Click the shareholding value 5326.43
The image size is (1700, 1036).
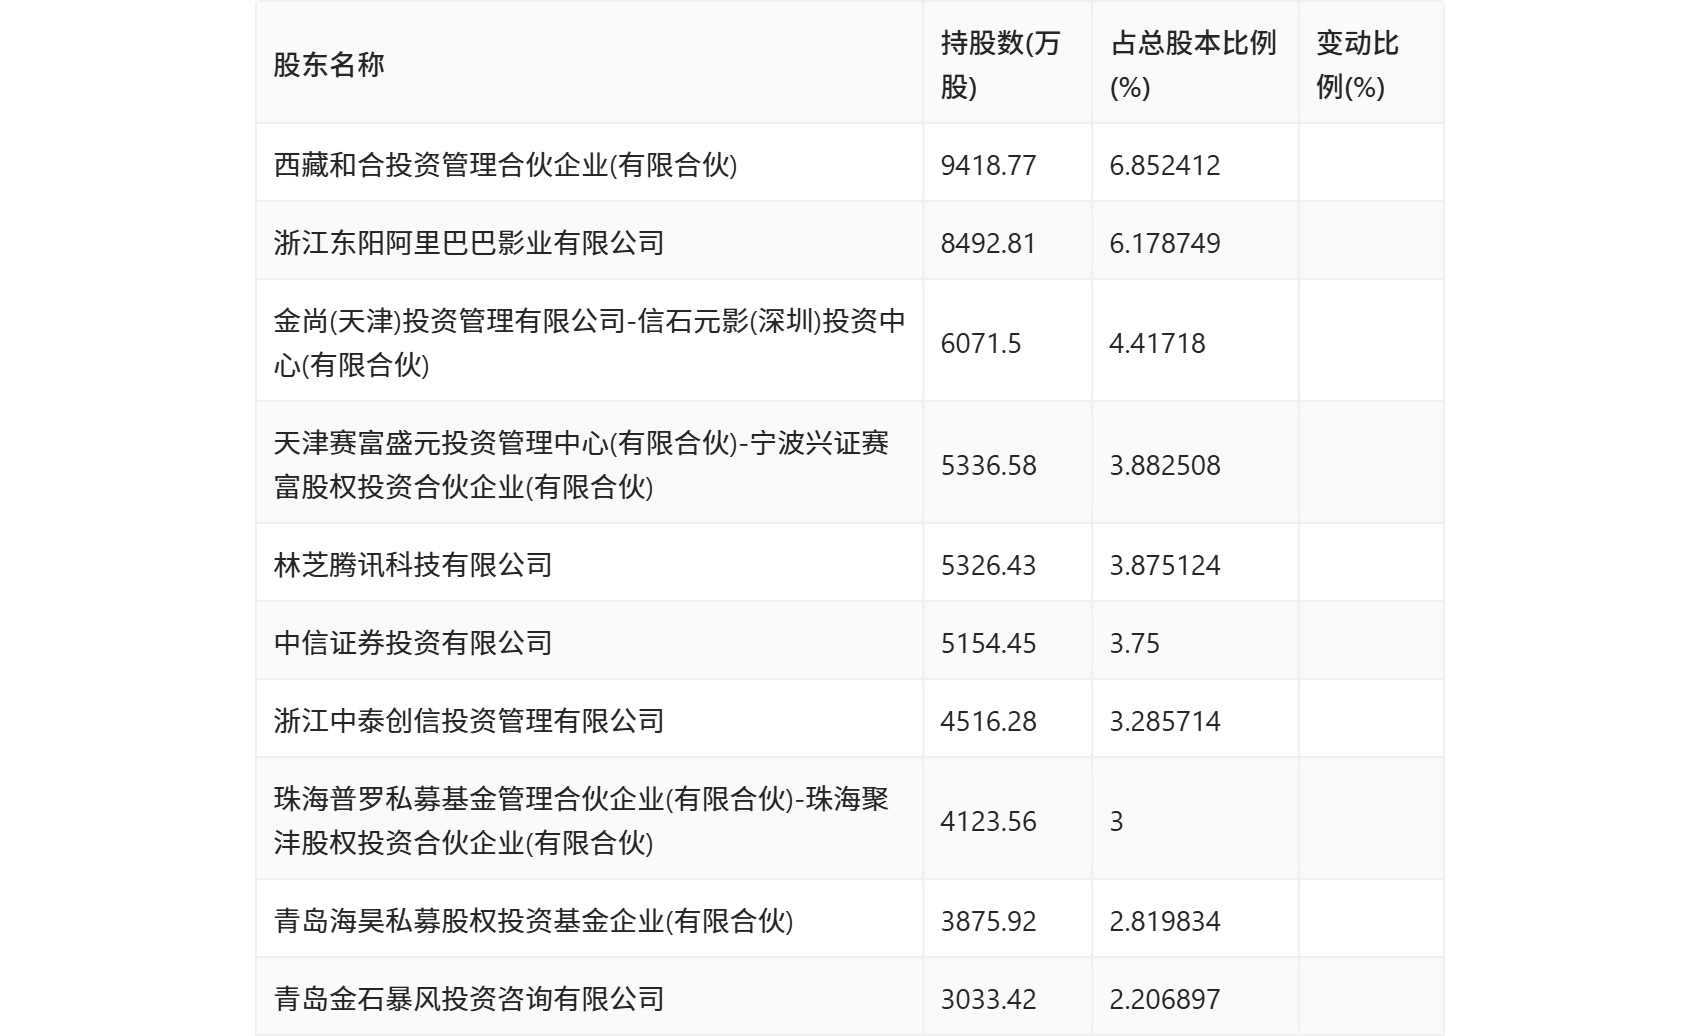[988, 565]
